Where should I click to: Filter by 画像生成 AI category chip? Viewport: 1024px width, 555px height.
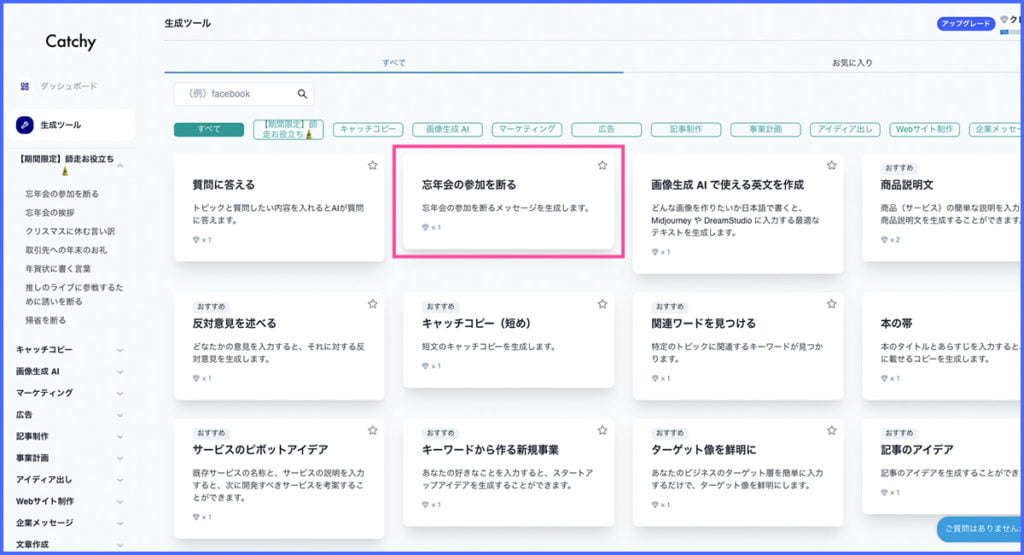click(x=447, y=129)
